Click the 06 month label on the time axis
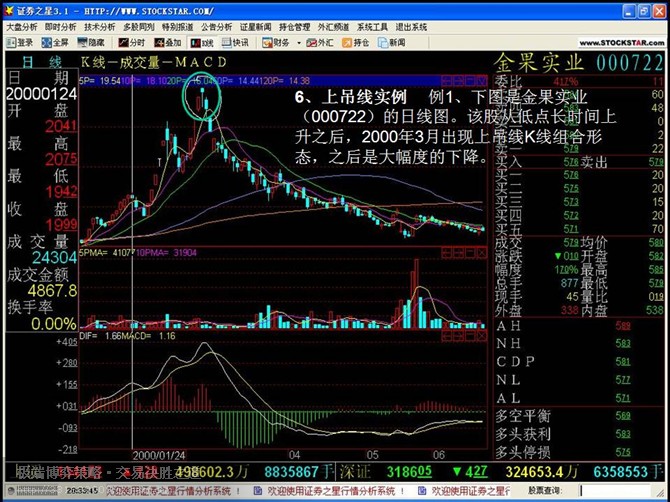 tap(439, 454)
